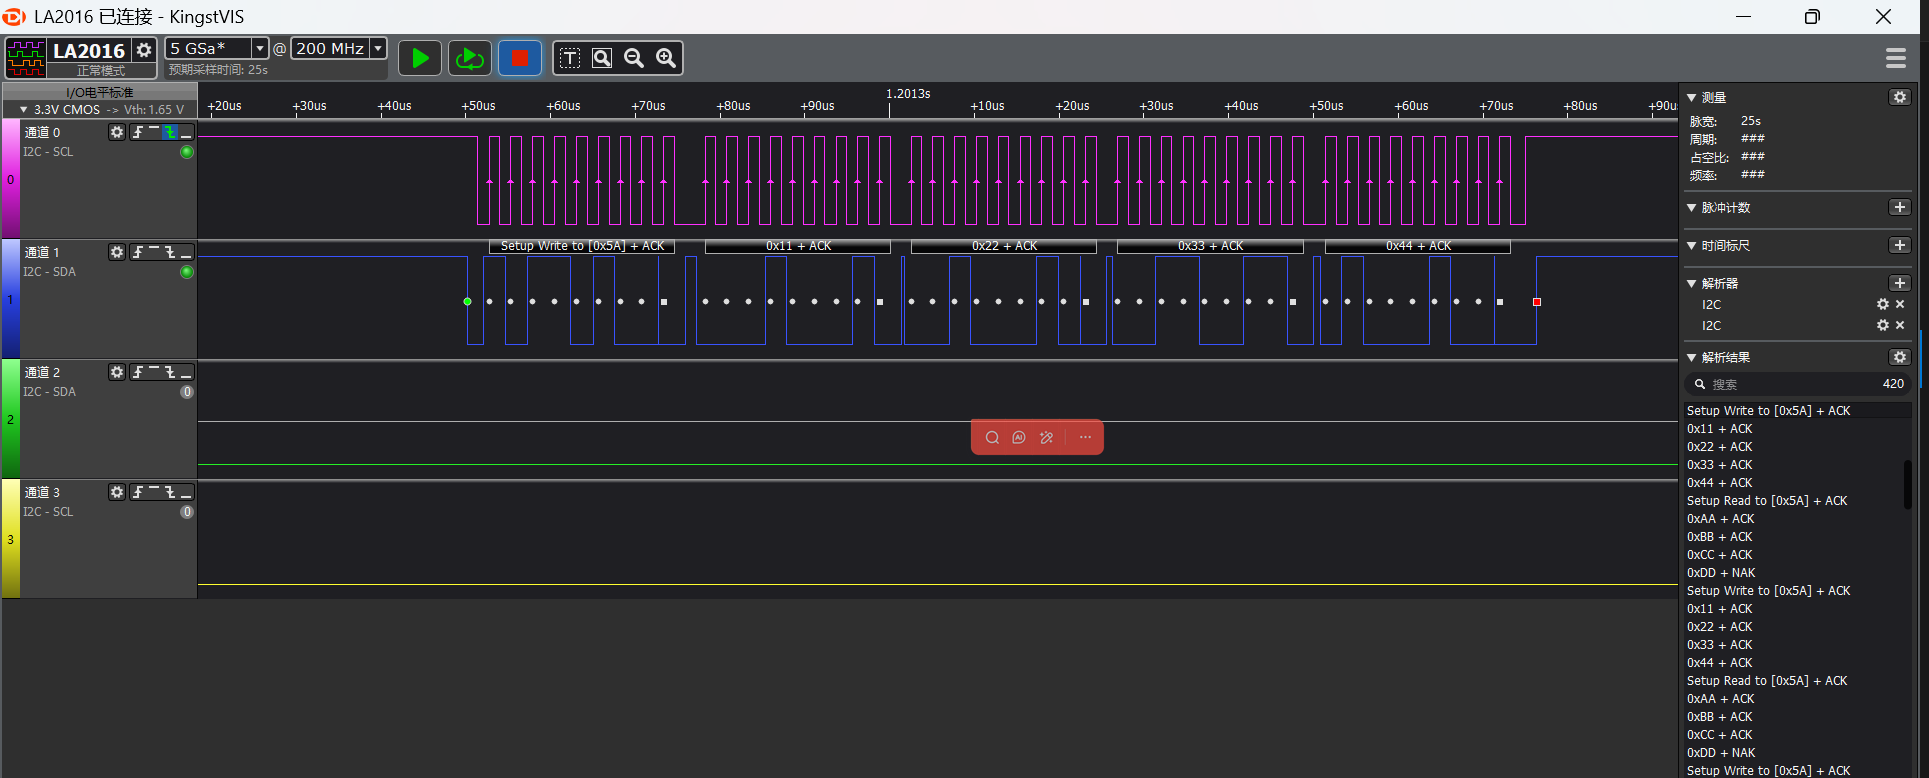
Task: Stop the capture with red square button
Action: (x=519, y=59)
